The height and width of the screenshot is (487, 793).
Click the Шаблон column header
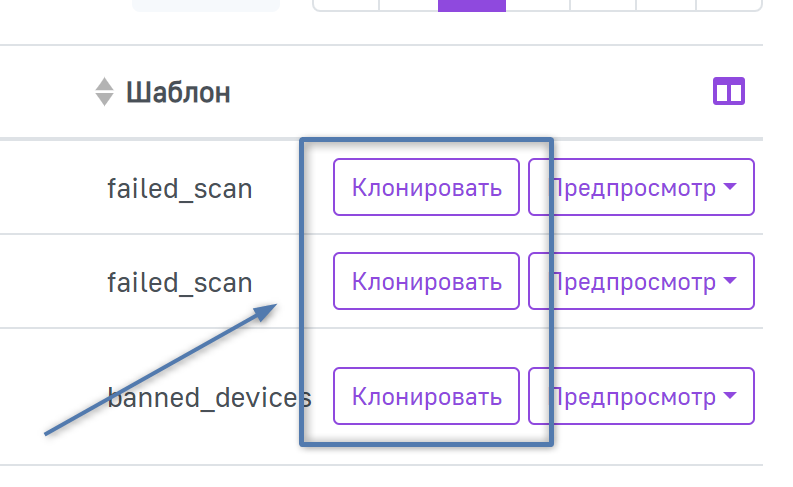coord(178,93)
